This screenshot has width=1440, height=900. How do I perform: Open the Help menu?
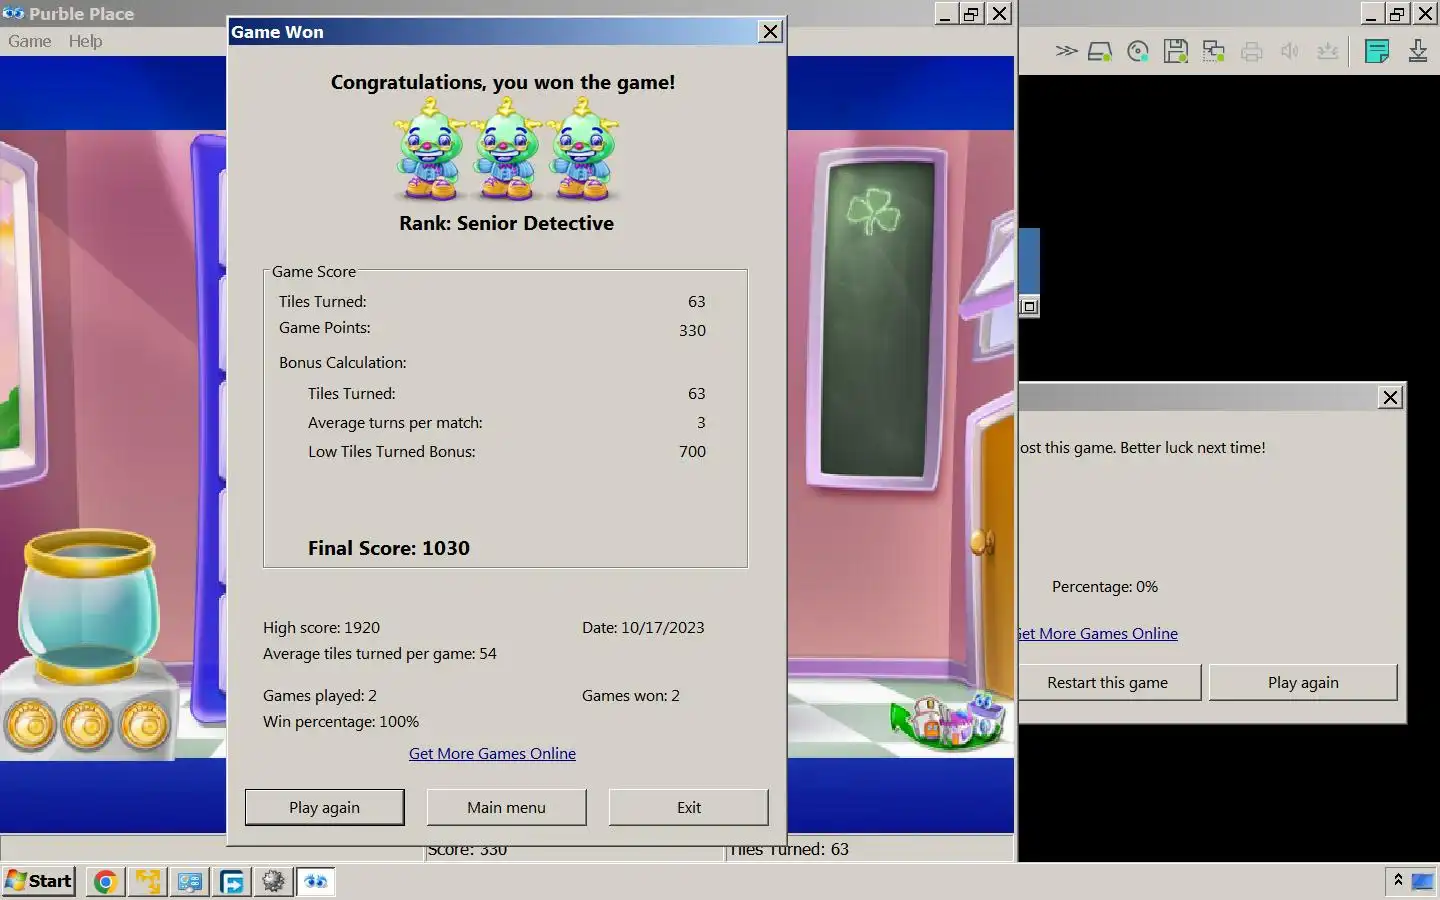click(85, 41)
